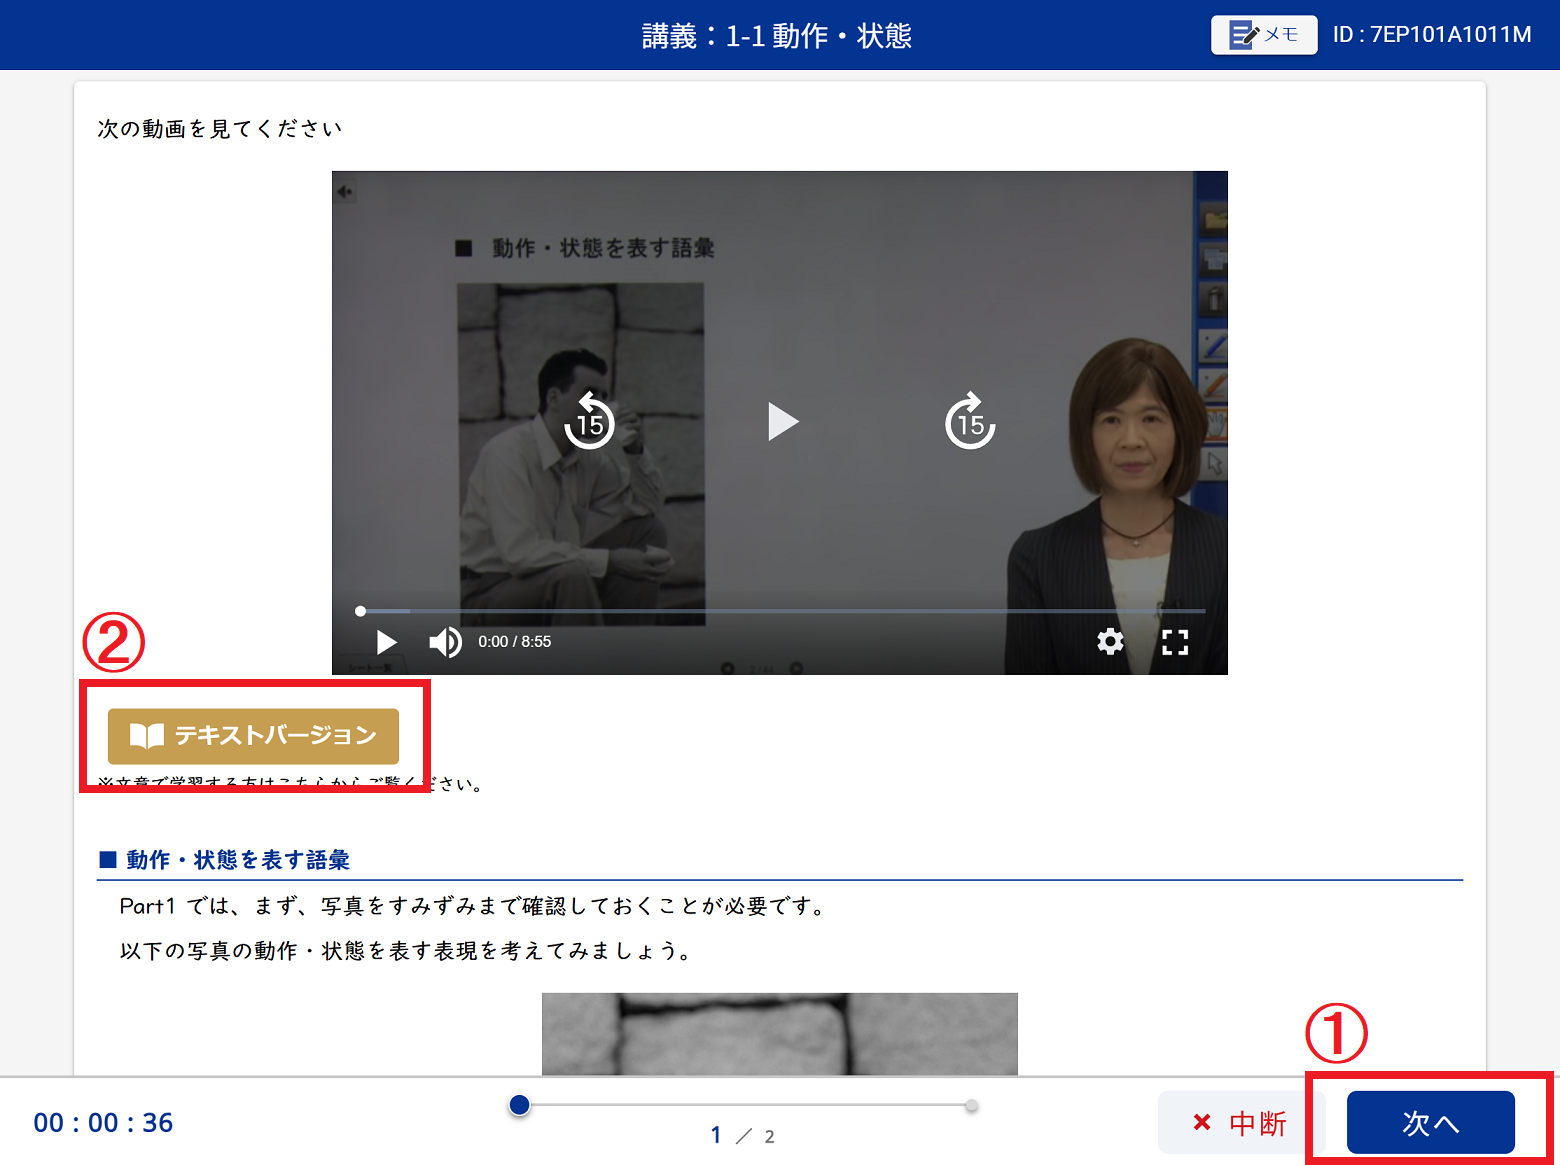Open the メモ notes button
The height and width of the screenshot is (1165, 1560).
(1263, 35)
